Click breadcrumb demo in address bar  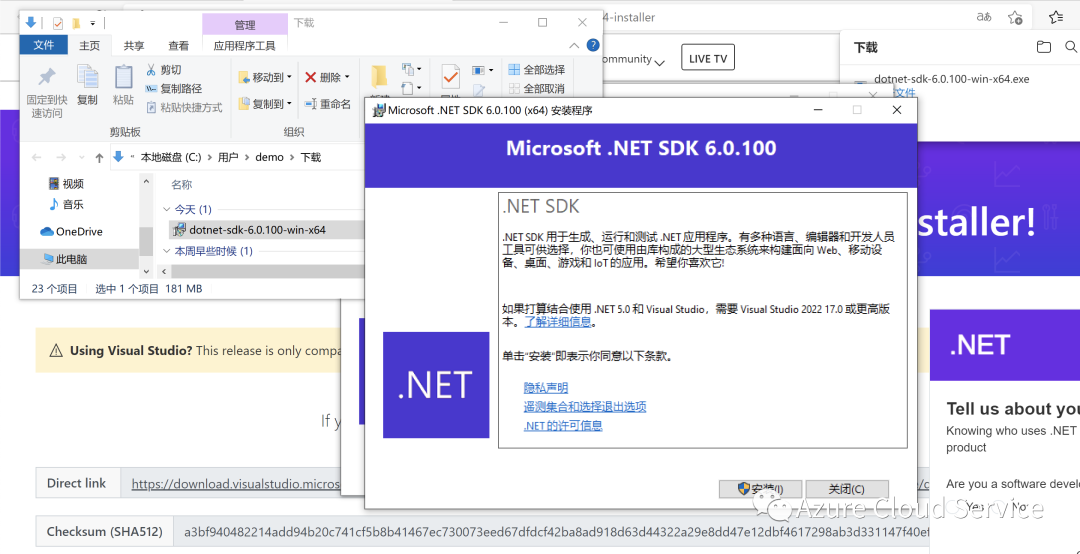coord(269,157)
